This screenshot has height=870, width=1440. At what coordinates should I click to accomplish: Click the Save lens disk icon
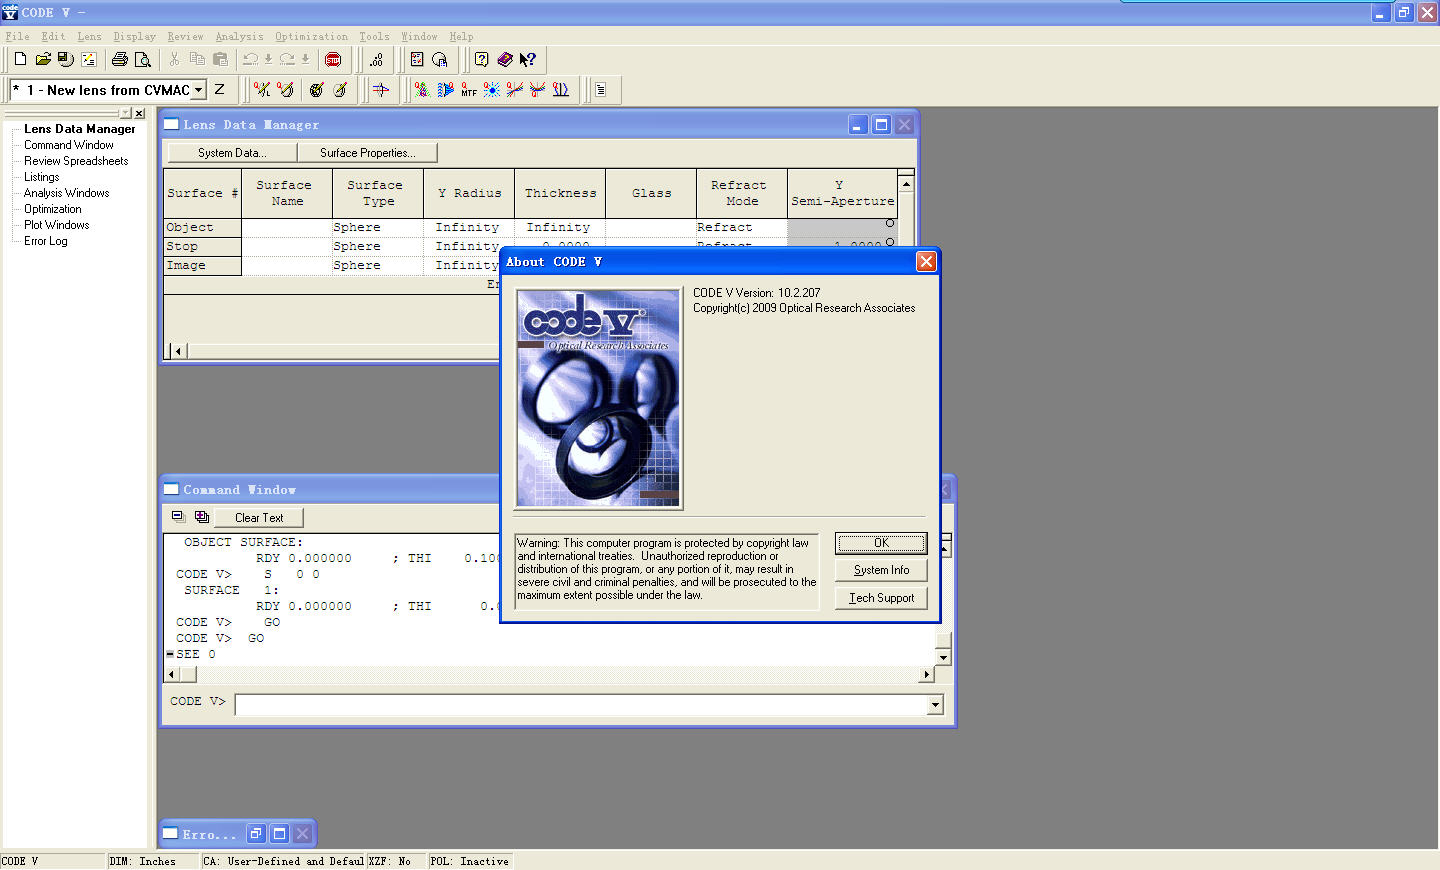click(x=66, y=59)
